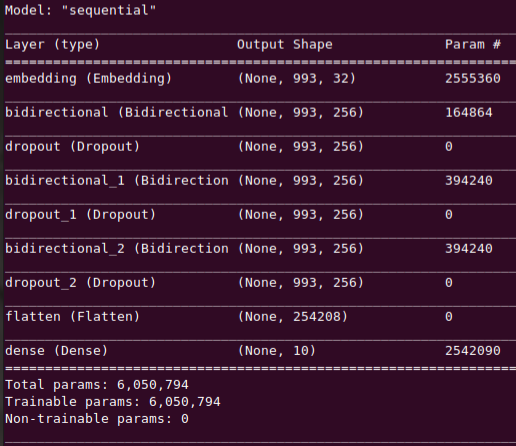Click bidirectional_1 param count 394240
Image resolution: width=516 pixels, height=446 pixels.
pyautogui.click(x=469, y=181)
